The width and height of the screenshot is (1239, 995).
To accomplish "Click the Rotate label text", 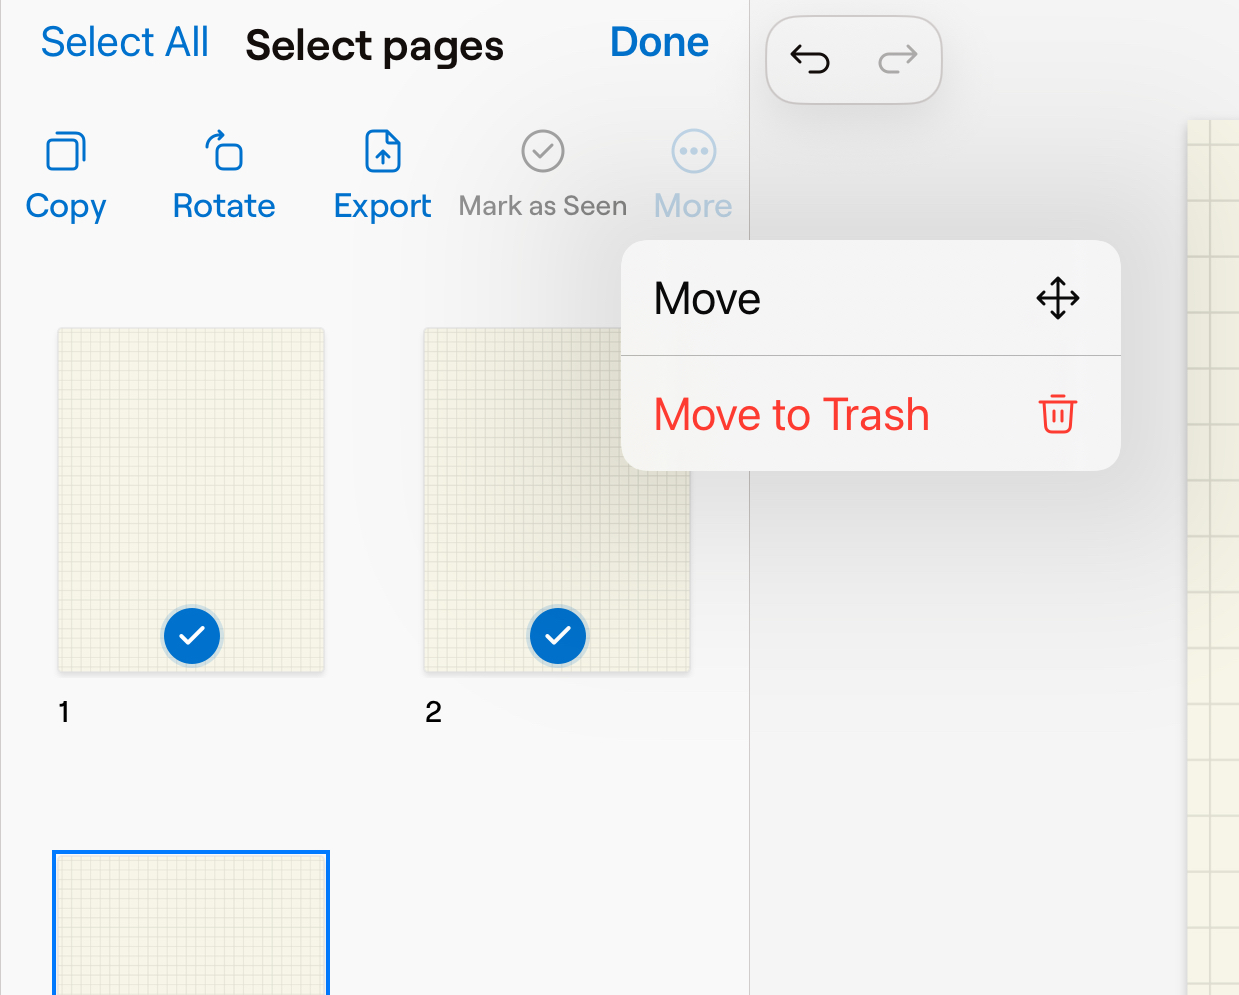I will coord(224,206).
